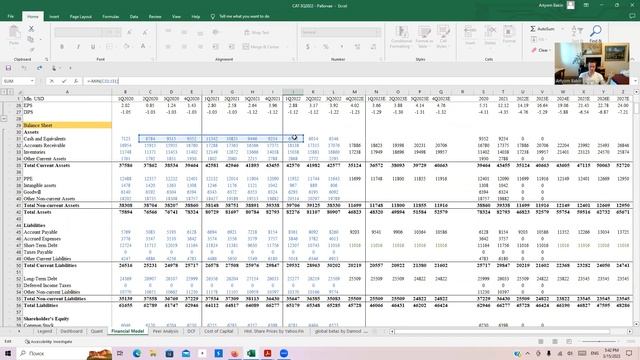640x360 pixels.
Task: Open Windows Start menu
Action: (8, 353)
